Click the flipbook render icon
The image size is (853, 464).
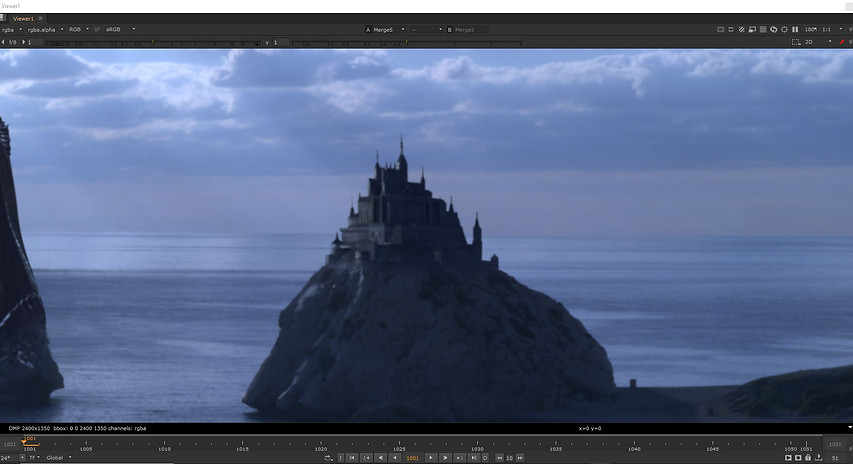(x=788, y=458)
